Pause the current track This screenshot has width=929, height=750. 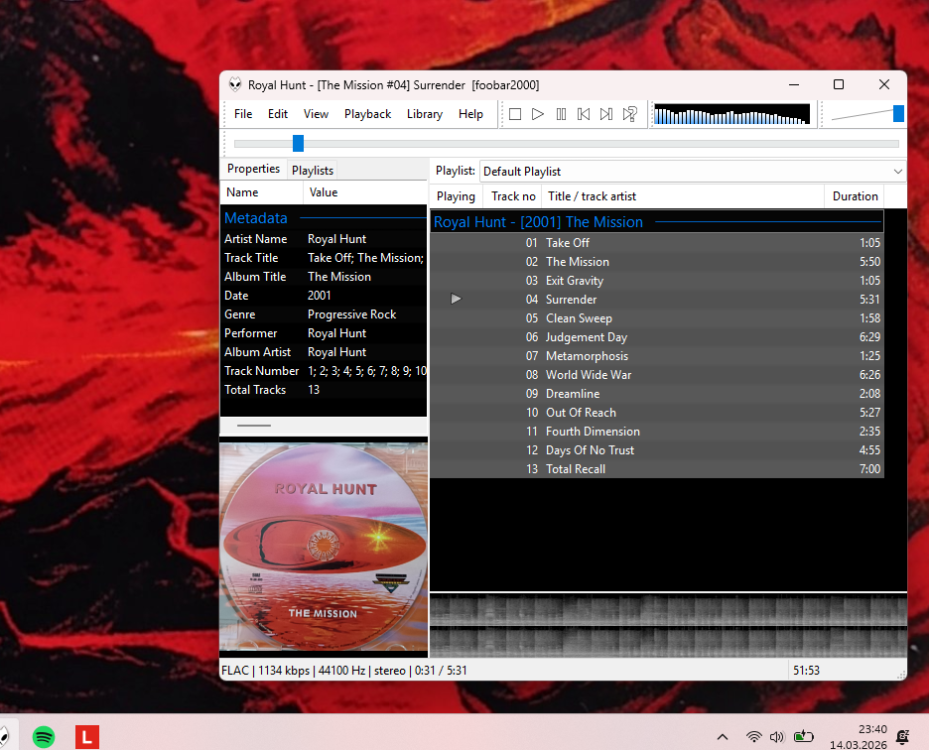tap(561, 114)
